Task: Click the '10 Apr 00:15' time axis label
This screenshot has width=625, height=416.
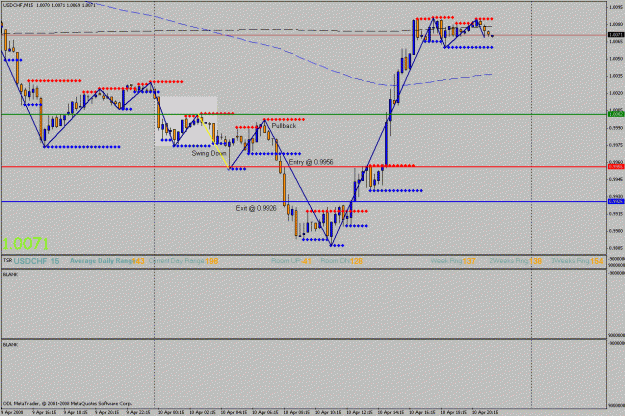Action: (x=171, y=412)
